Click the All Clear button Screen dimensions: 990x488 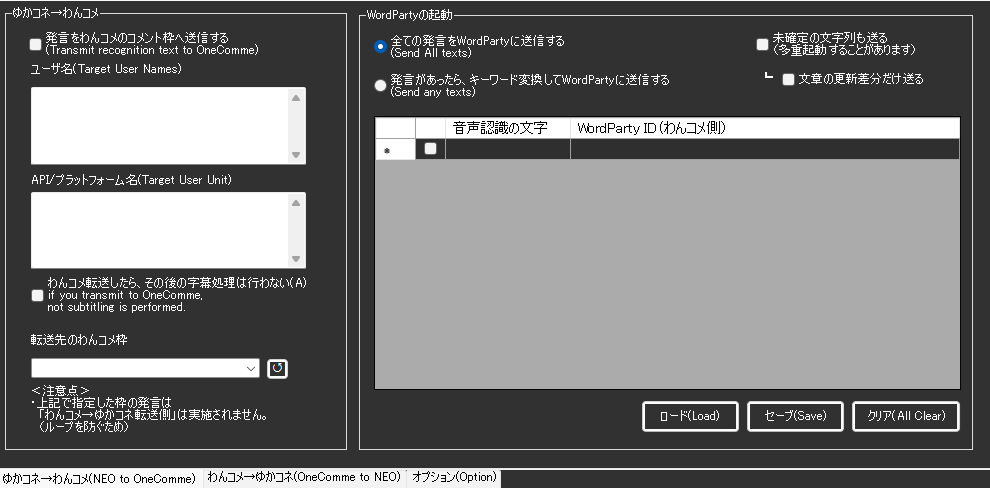coord(906,416)
